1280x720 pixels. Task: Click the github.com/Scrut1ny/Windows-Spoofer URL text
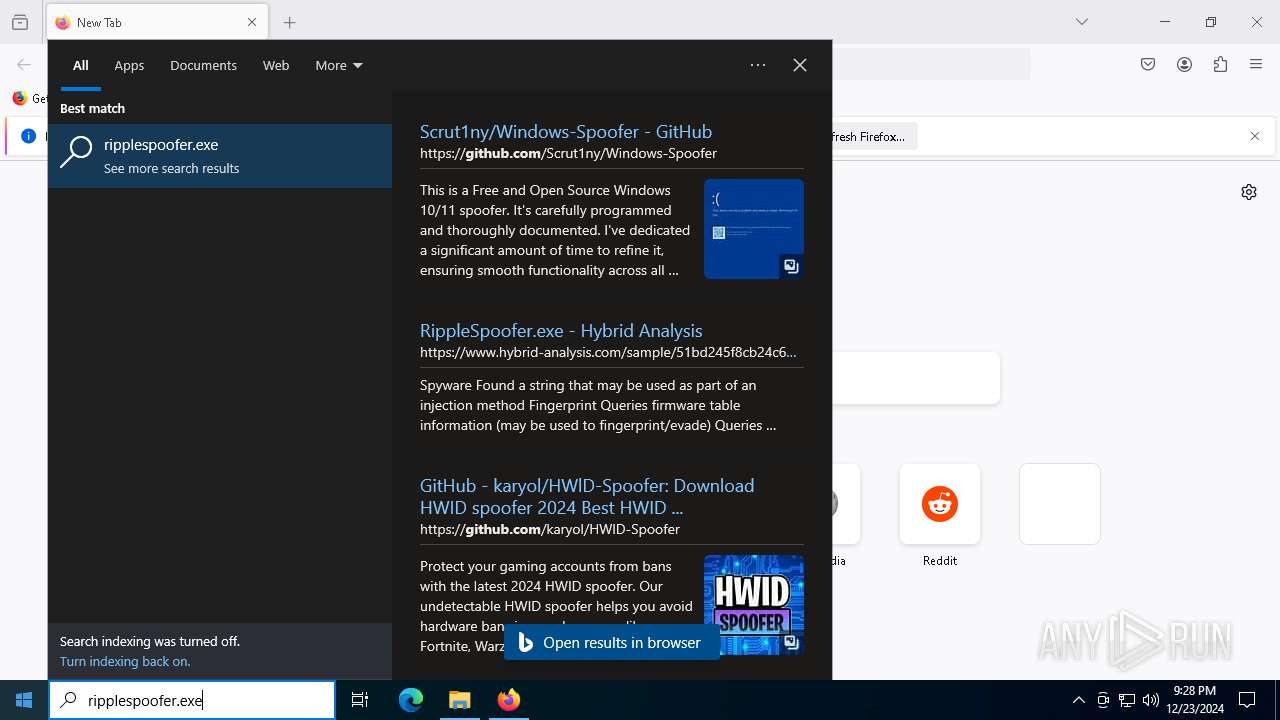click(568, 153)
